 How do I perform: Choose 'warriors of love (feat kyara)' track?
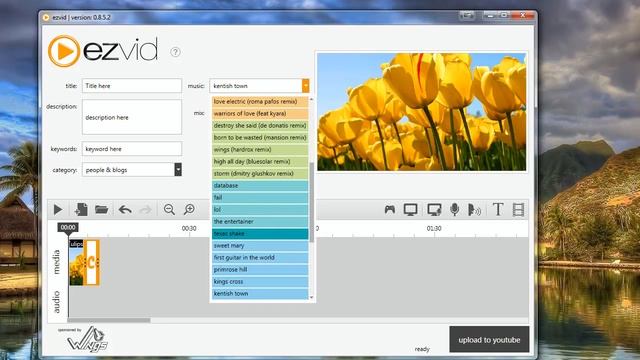coord(260,113)
